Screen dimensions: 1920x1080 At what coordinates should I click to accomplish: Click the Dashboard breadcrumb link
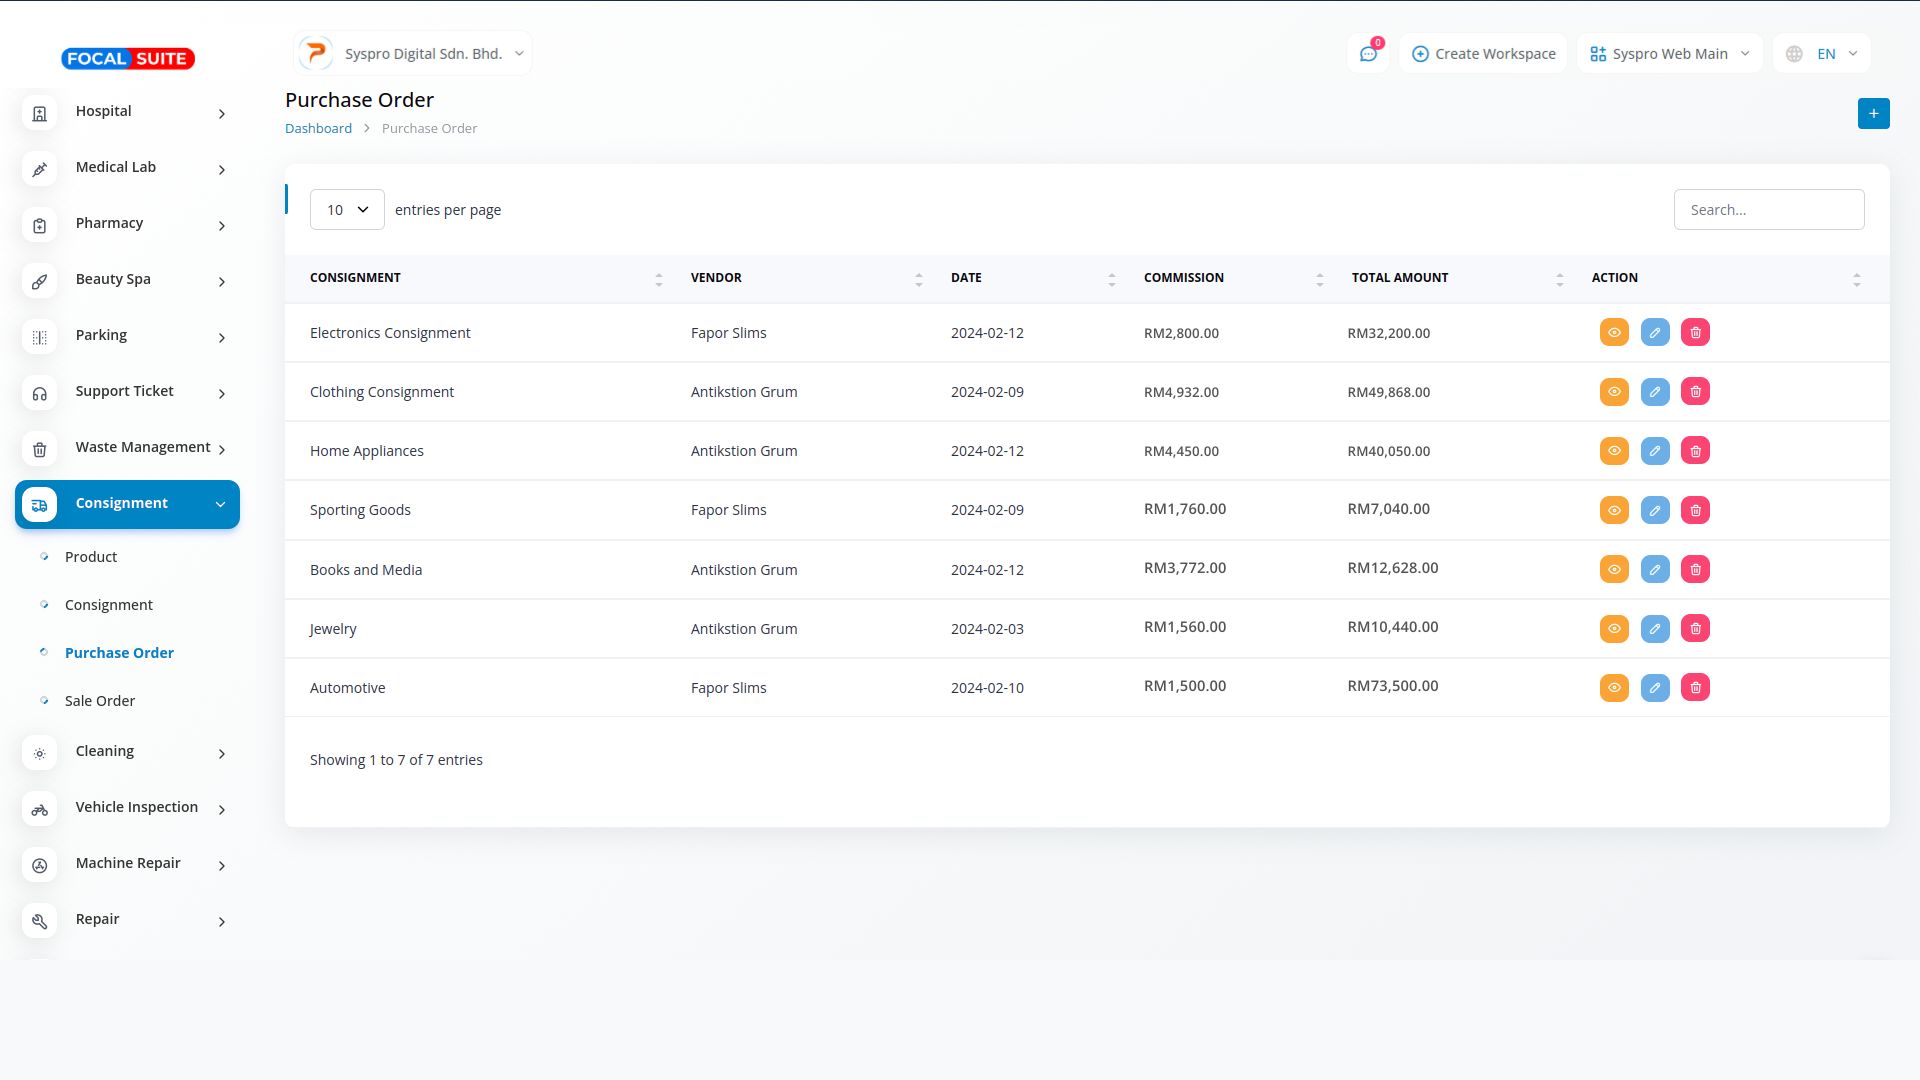[318, 129]
